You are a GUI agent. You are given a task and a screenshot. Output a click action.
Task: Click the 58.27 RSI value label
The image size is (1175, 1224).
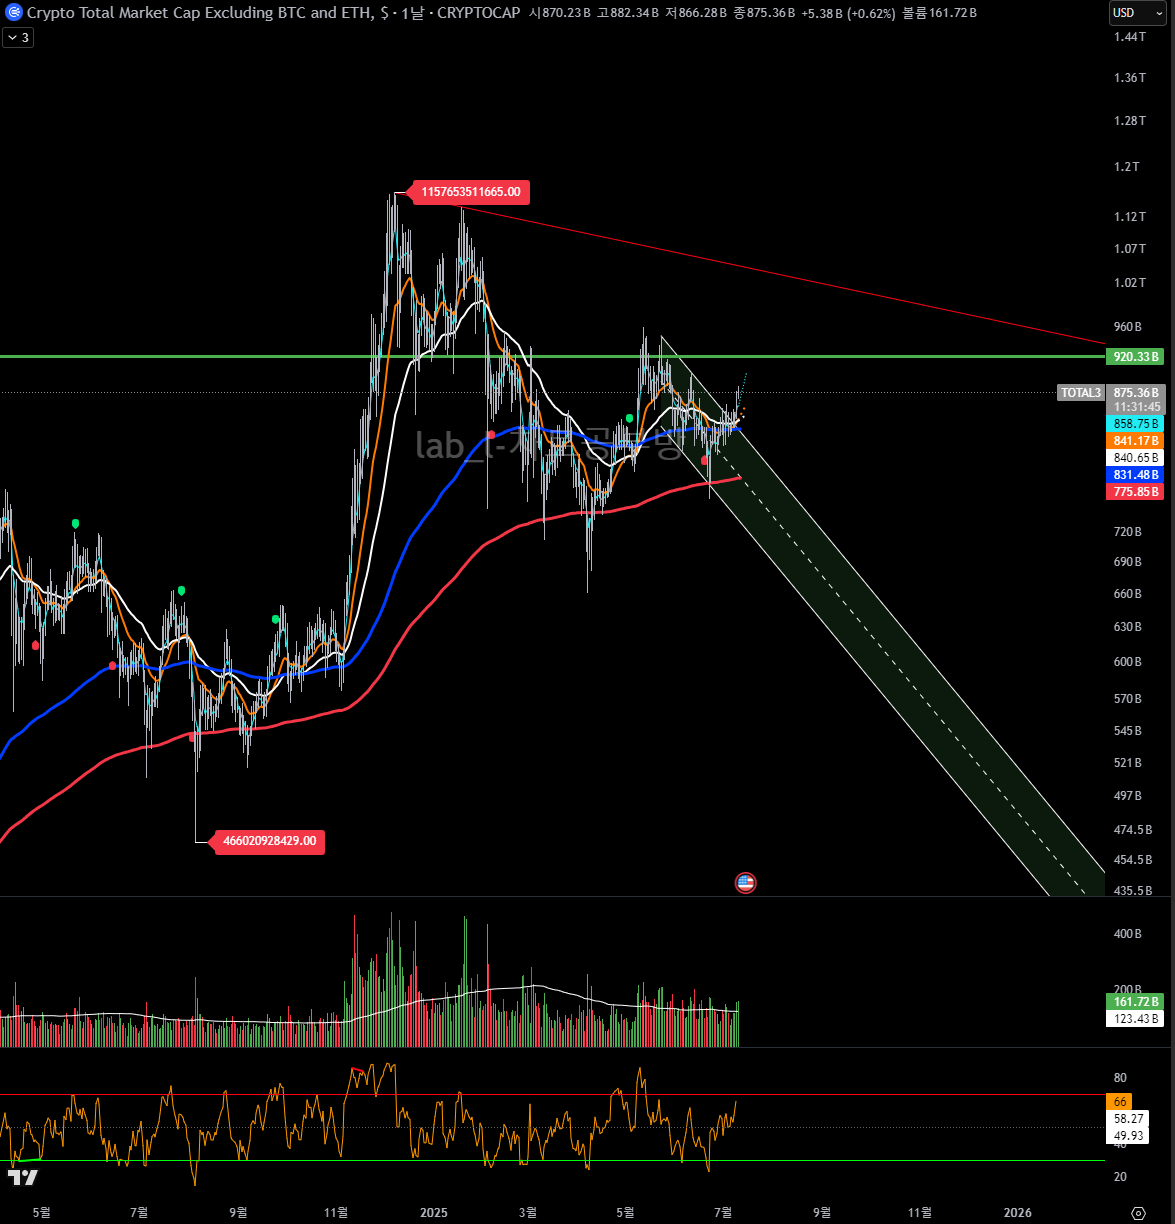pos(1128,1119)
